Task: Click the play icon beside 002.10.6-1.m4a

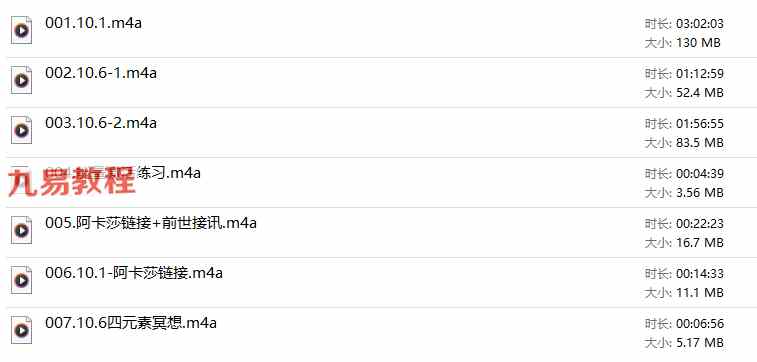Action: coord(21,80)
